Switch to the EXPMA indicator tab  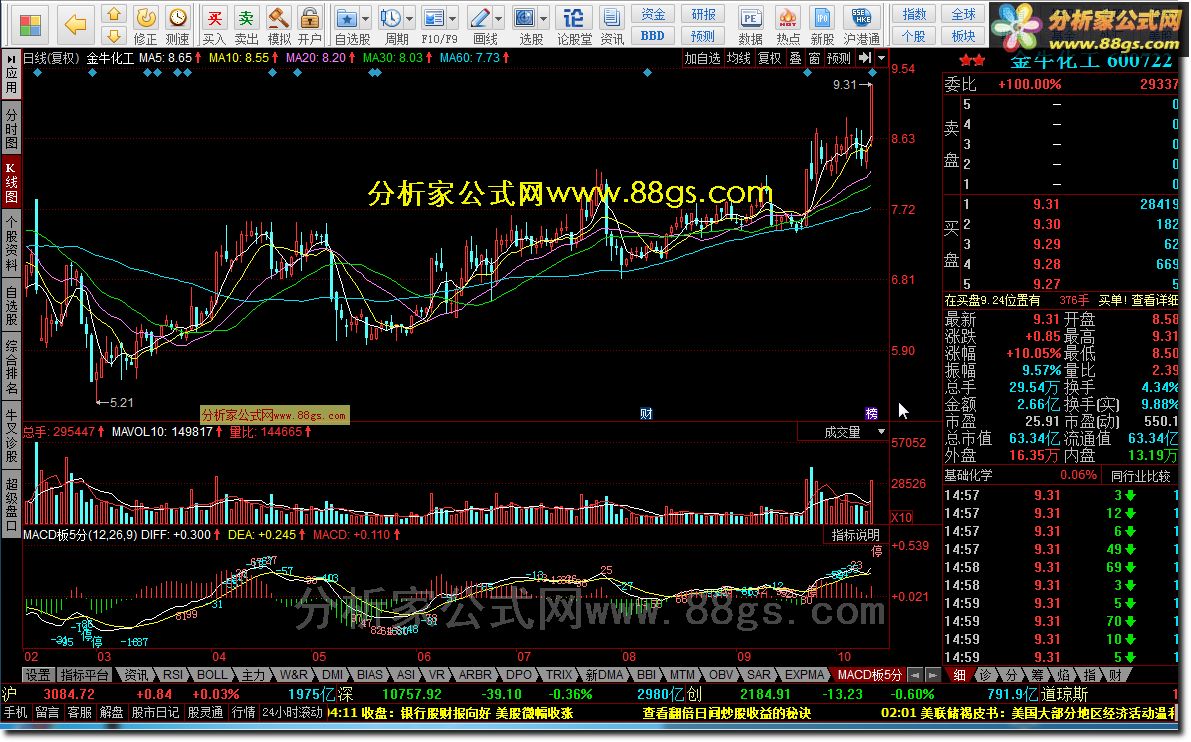coord(804,674)
